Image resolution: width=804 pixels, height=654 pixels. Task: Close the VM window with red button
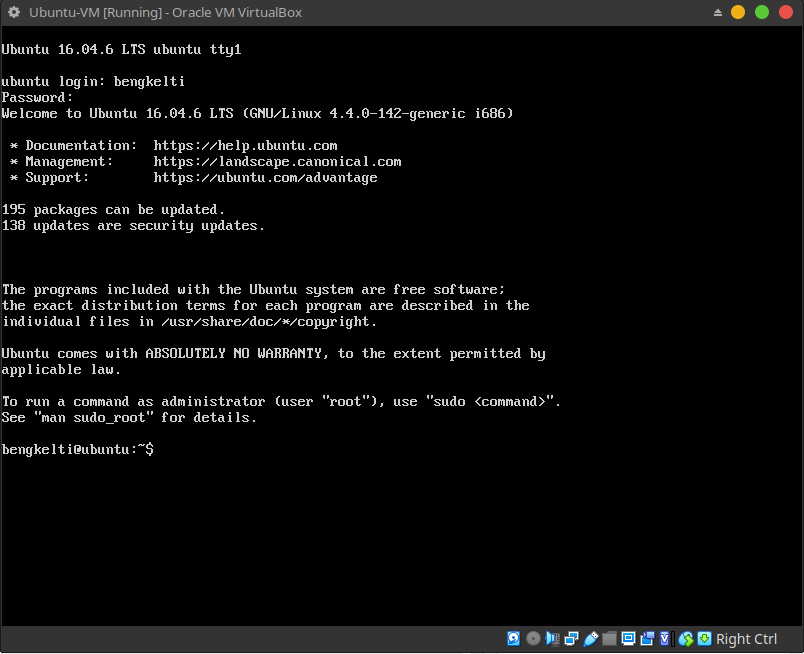coord(786,12)
